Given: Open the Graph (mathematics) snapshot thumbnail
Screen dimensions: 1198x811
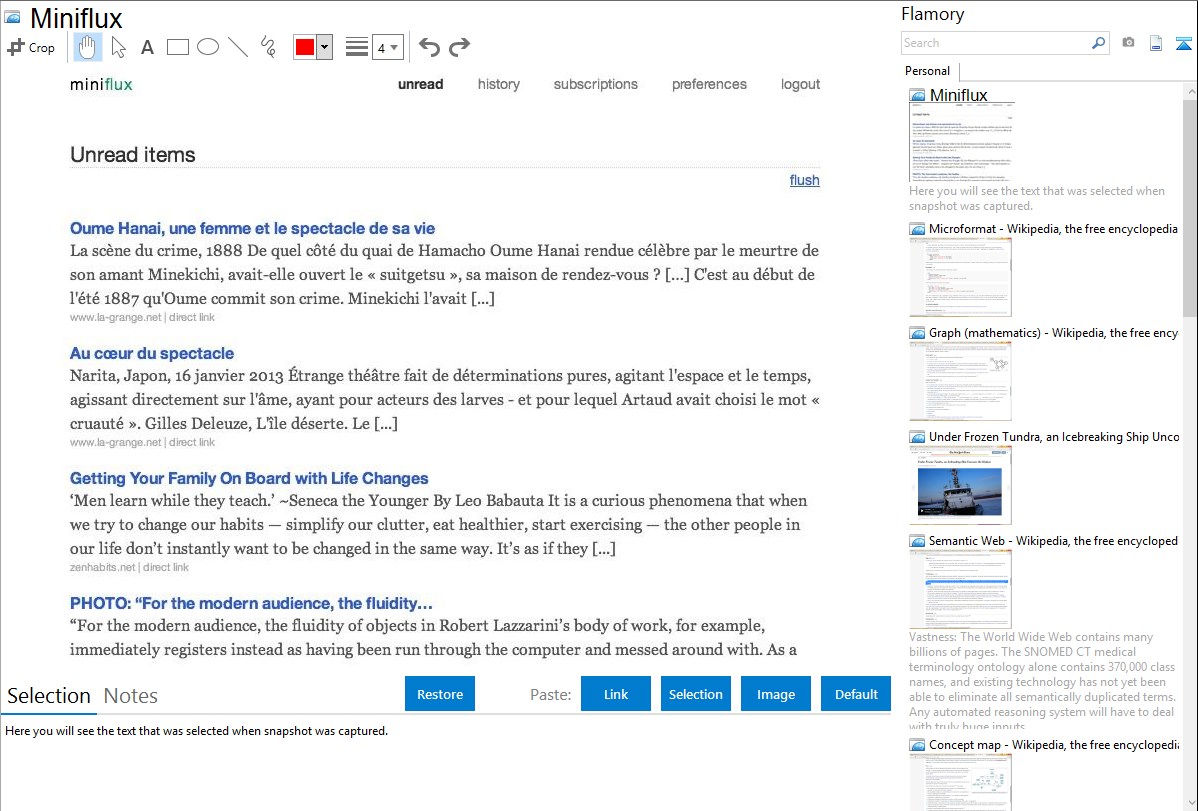Looking at the screenshot, I should 960,381.
